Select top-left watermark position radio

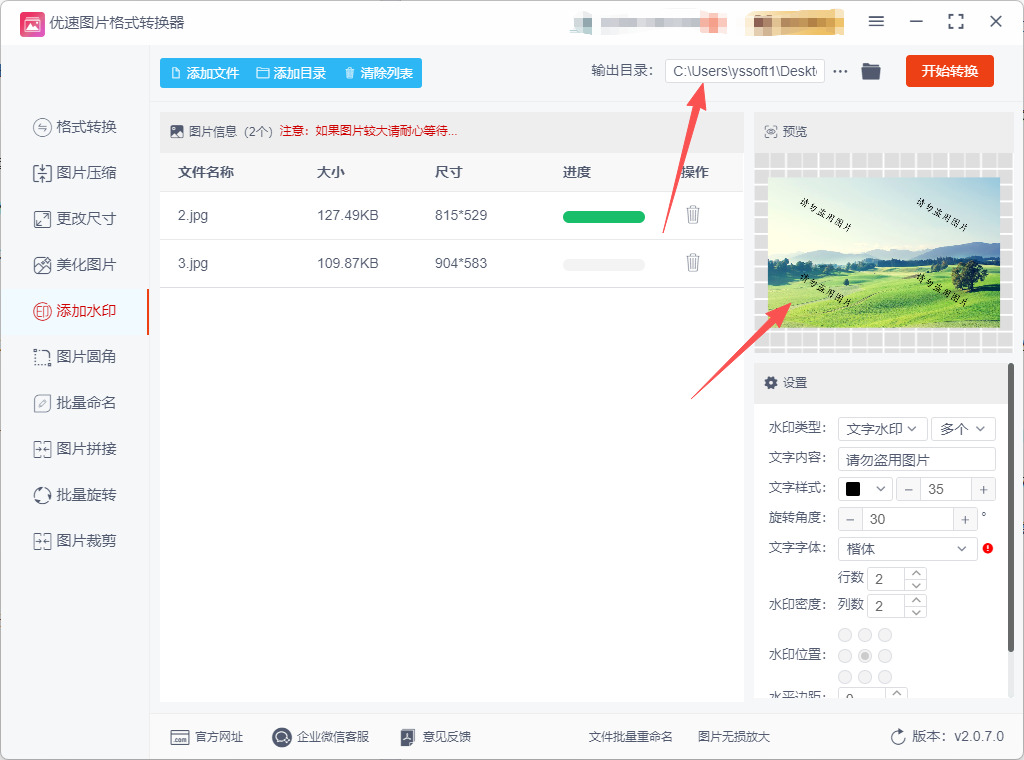tap(845, 635)
